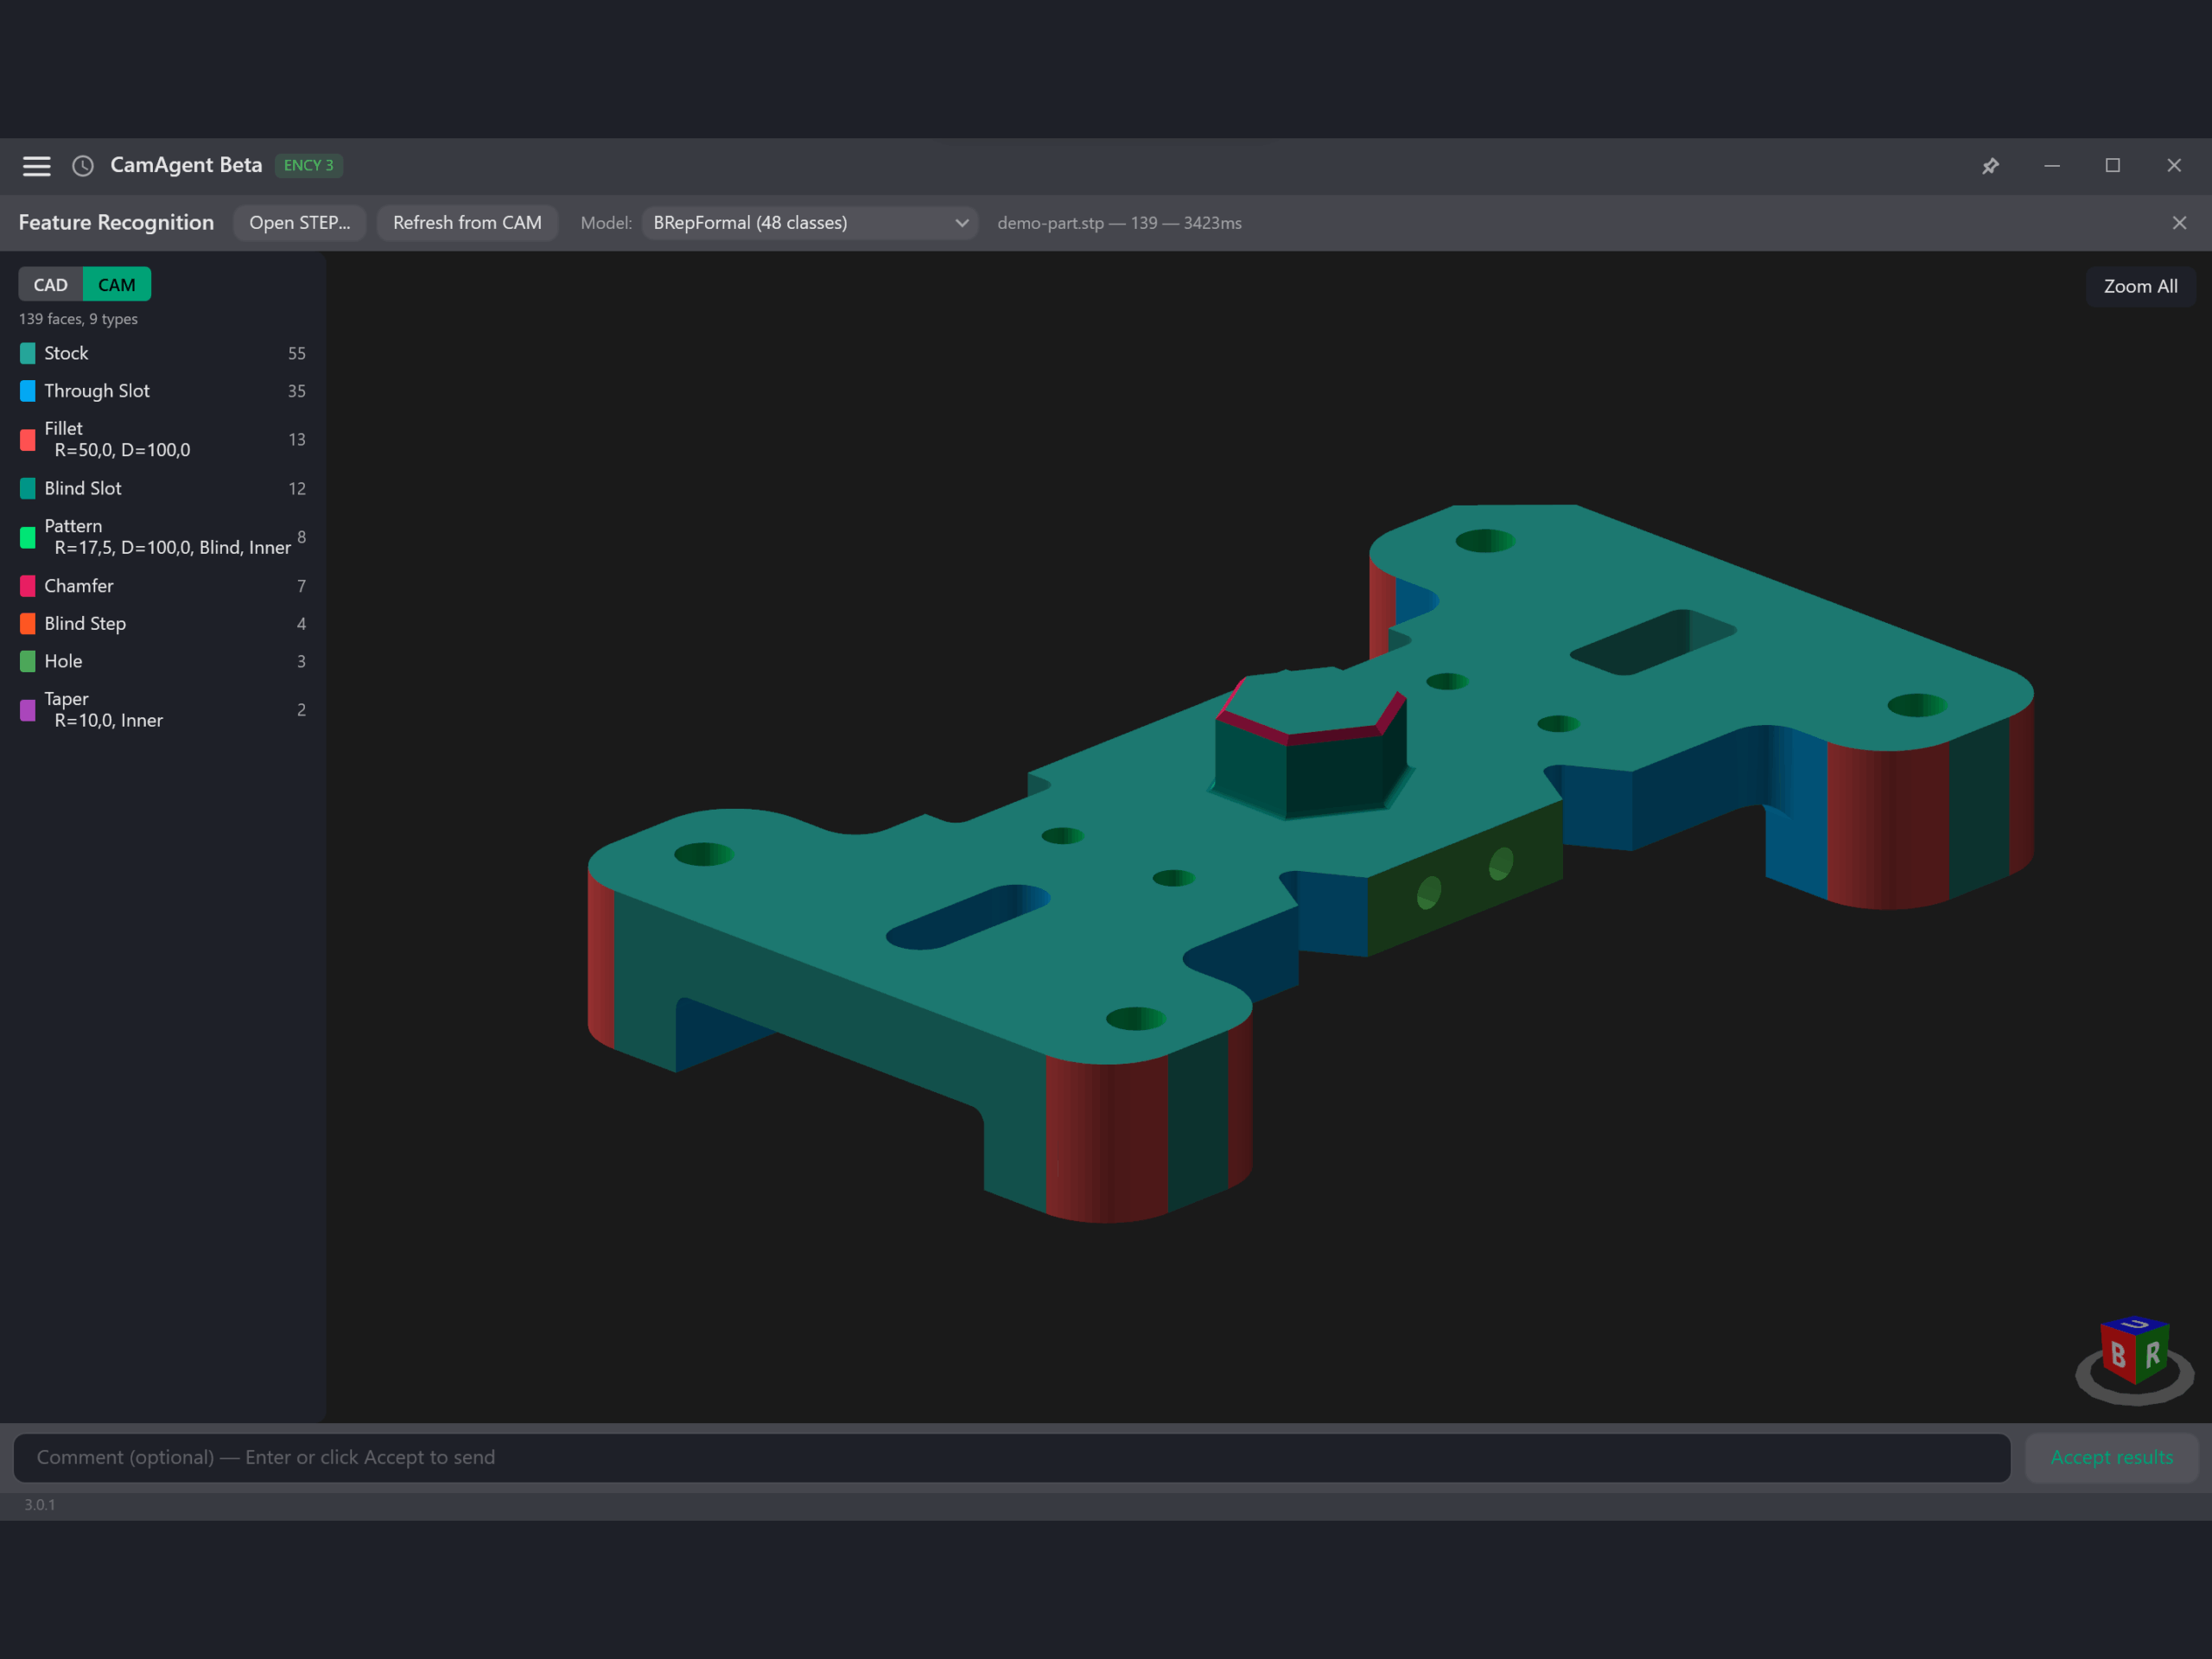Click the hexagonal boss on the model
The width and height of the screenshot is (2212, 1659).
point(1310,745)
